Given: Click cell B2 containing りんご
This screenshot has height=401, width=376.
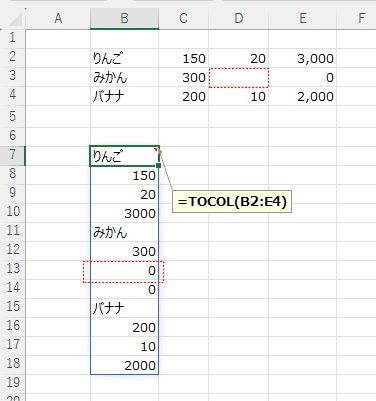Looking at the screenshot, I should tap(124, 58).
